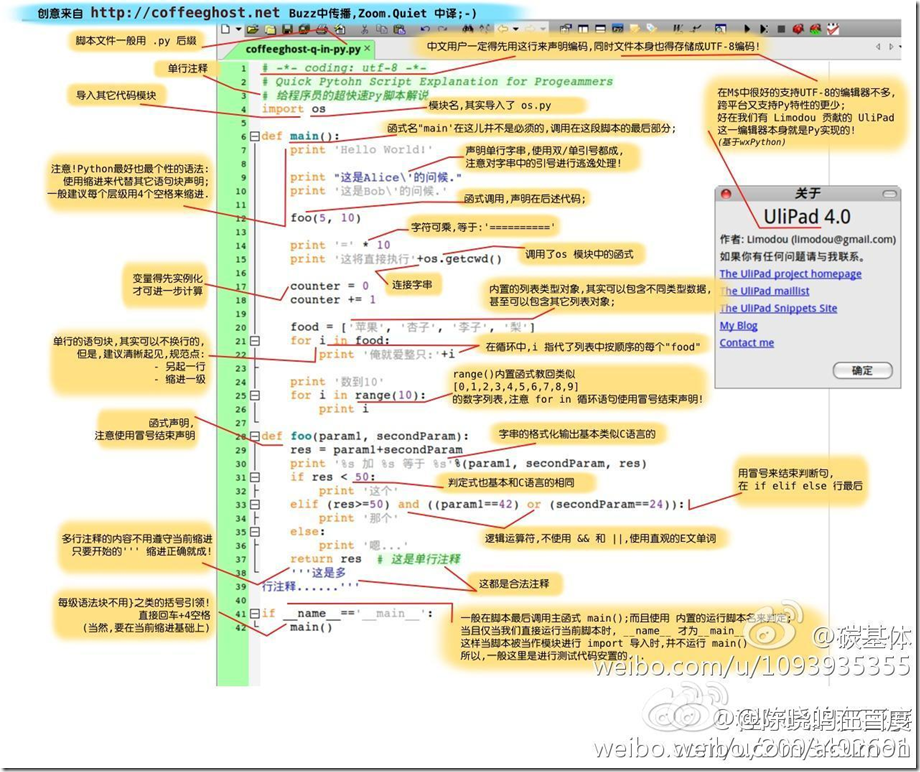Click the 确定 button in About dialog
The image size is (920, 772).
pyautogui.click(x=862, y=370)
